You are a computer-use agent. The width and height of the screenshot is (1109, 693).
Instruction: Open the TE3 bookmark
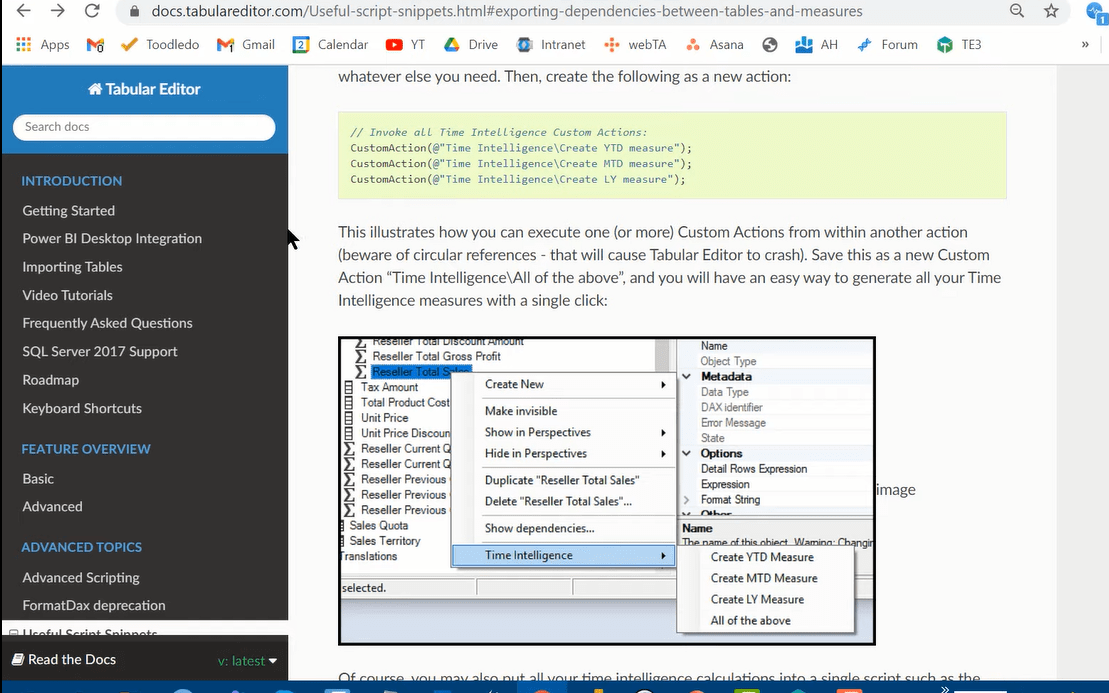coord(959,45)
